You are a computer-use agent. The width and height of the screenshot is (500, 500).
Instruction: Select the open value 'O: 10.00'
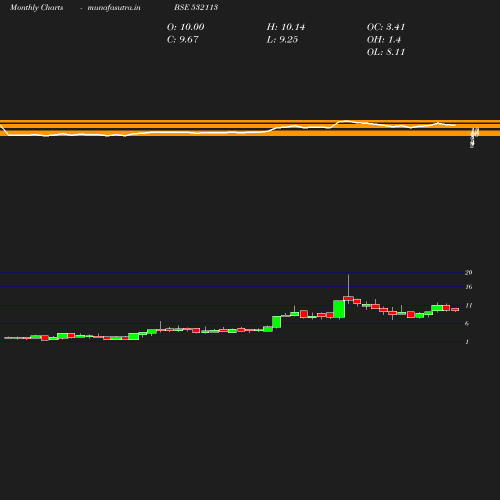185,27
